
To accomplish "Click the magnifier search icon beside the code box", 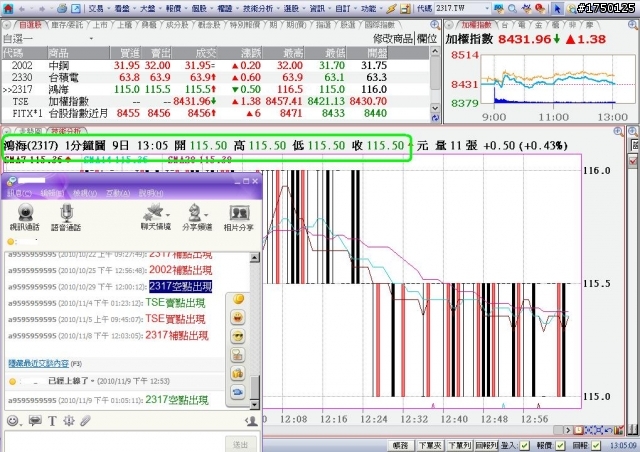I will click(x=512, y=8).
